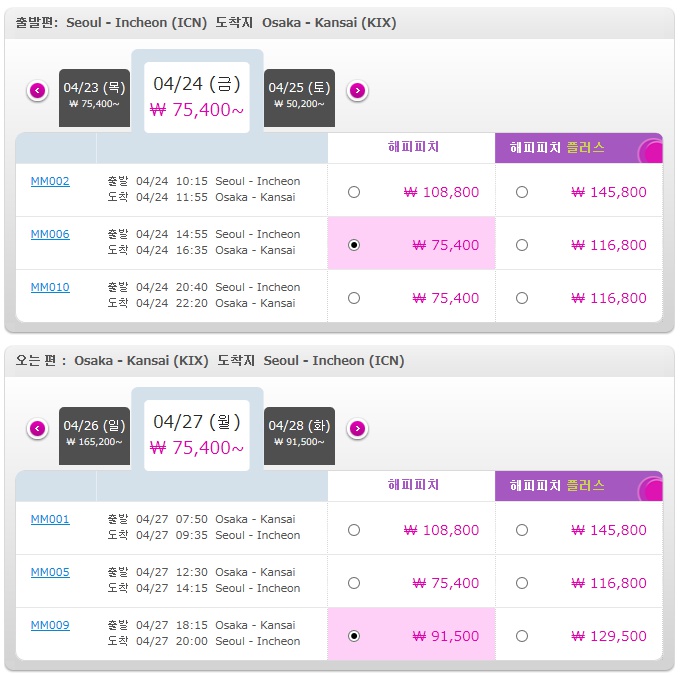The height and width of the screenshot is (675, 680).
Task: Select MM009 Happy Peach Plus ₩129,500 fare
Action: click(522, 636)
